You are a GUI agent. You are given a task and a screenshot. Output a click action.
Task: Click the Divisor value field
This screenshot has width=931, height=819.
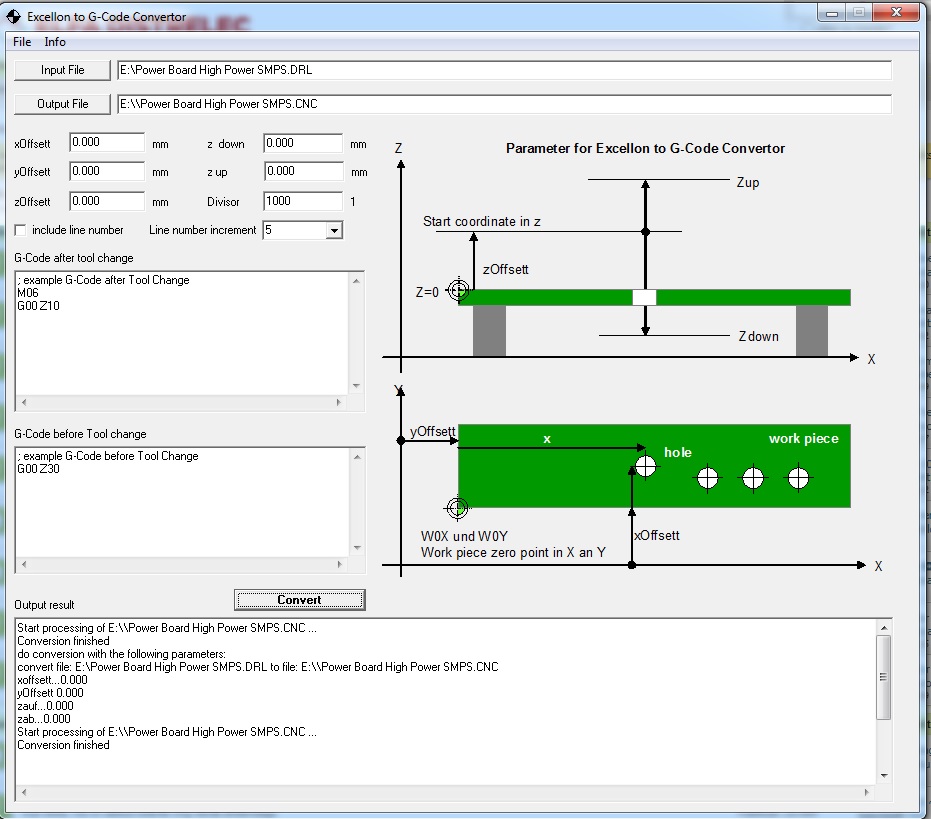pyautogui.click(x=303, y=201)
